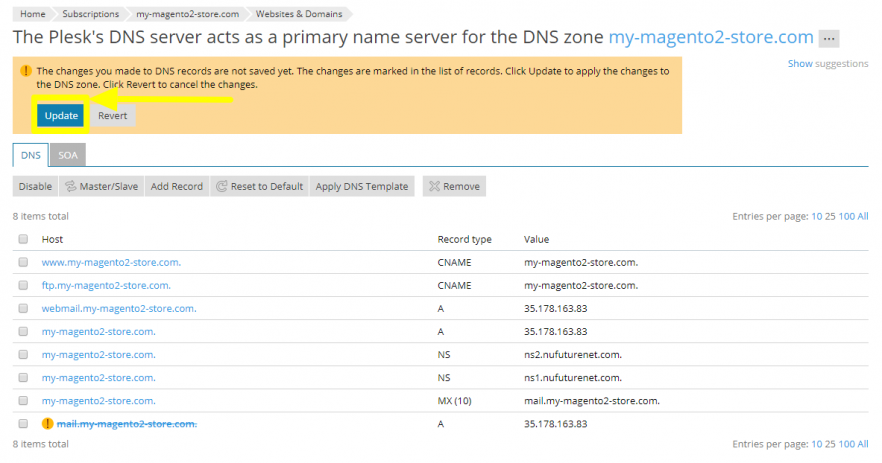Go to Home breadcrumb
Image resolution: width=882 pixels, height=463 pixels.
(x=33, y=14)
